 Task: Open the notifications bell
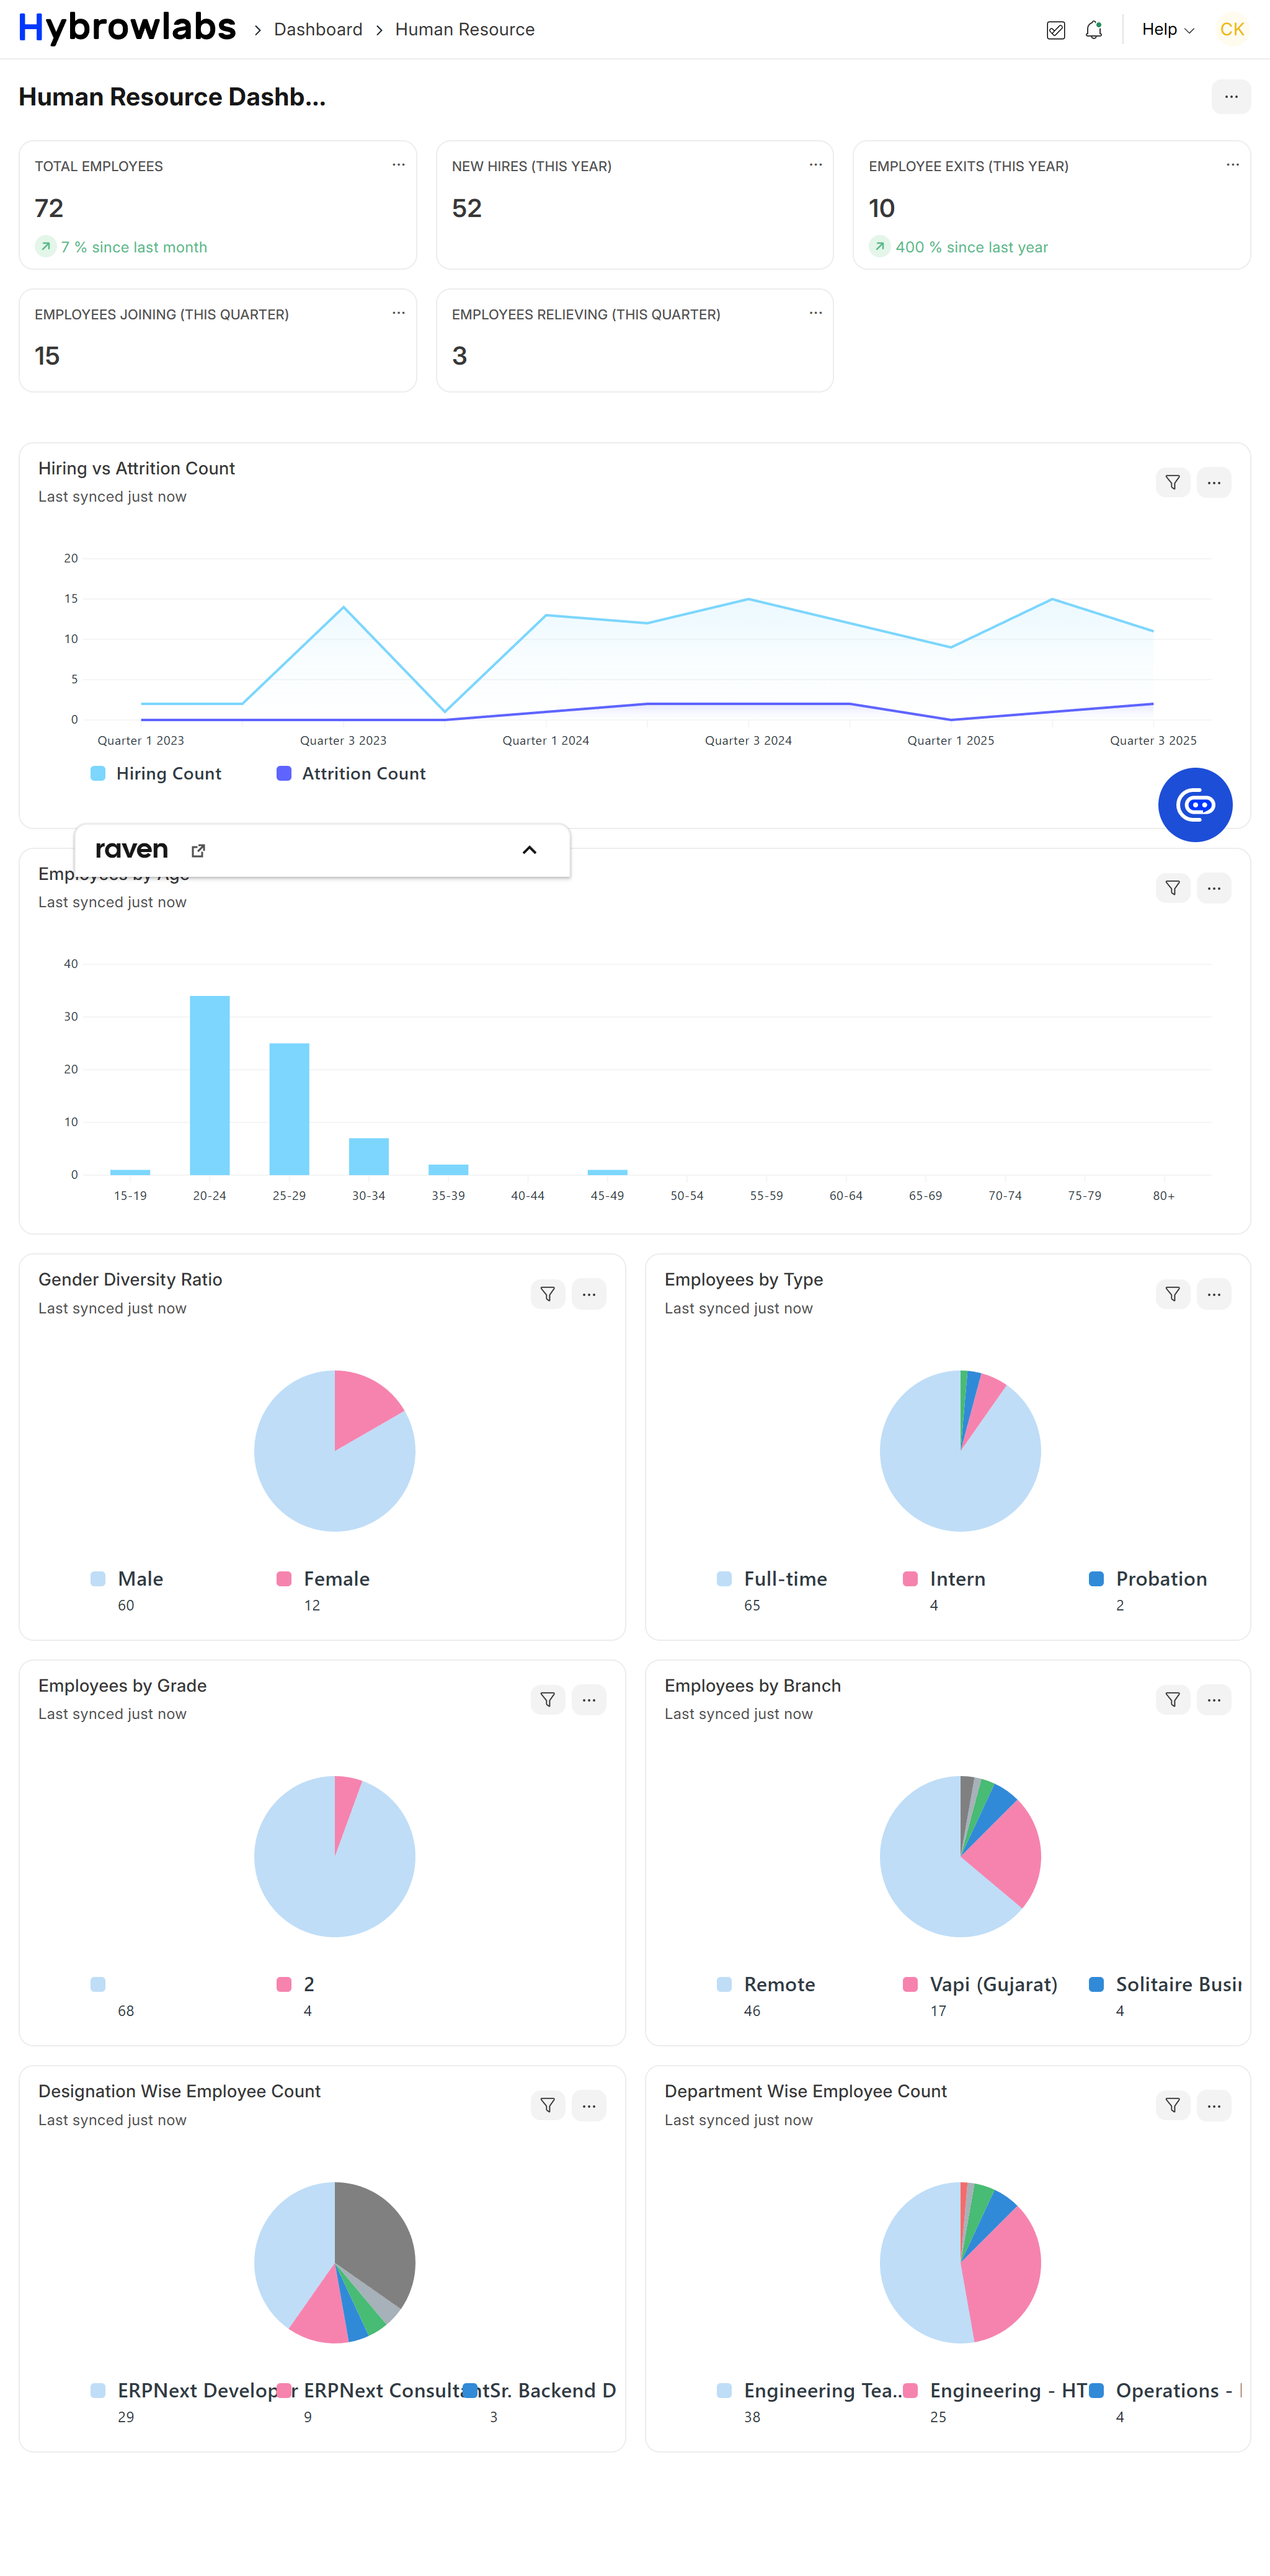tap(1094, 30)
